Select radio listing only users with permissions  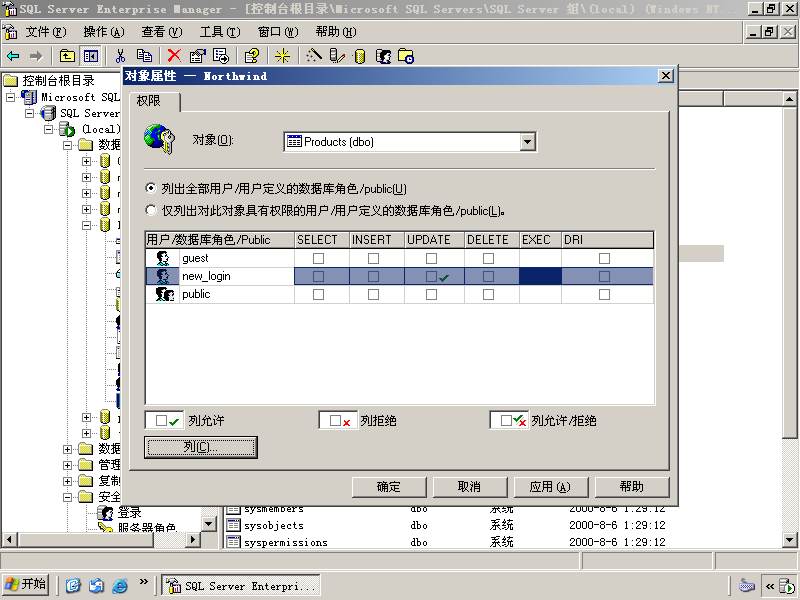[x=151, y=210]
